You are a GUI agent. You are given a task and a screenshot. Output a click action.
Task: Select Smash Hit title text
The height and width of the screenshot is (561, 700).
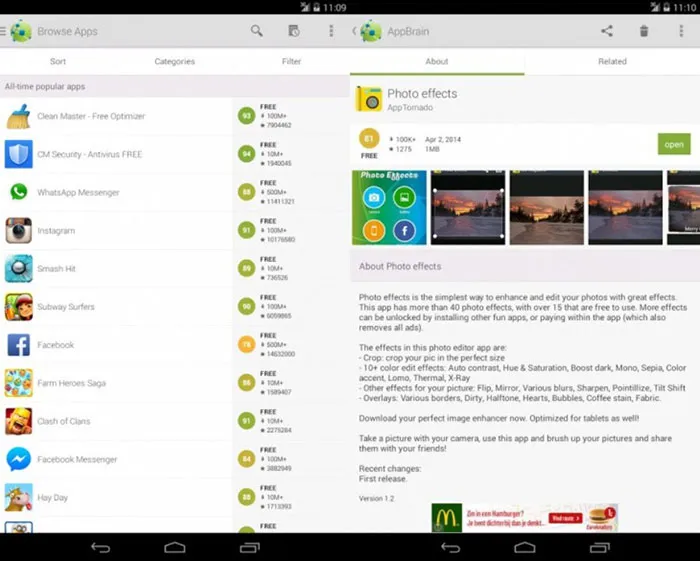(57, 269)
